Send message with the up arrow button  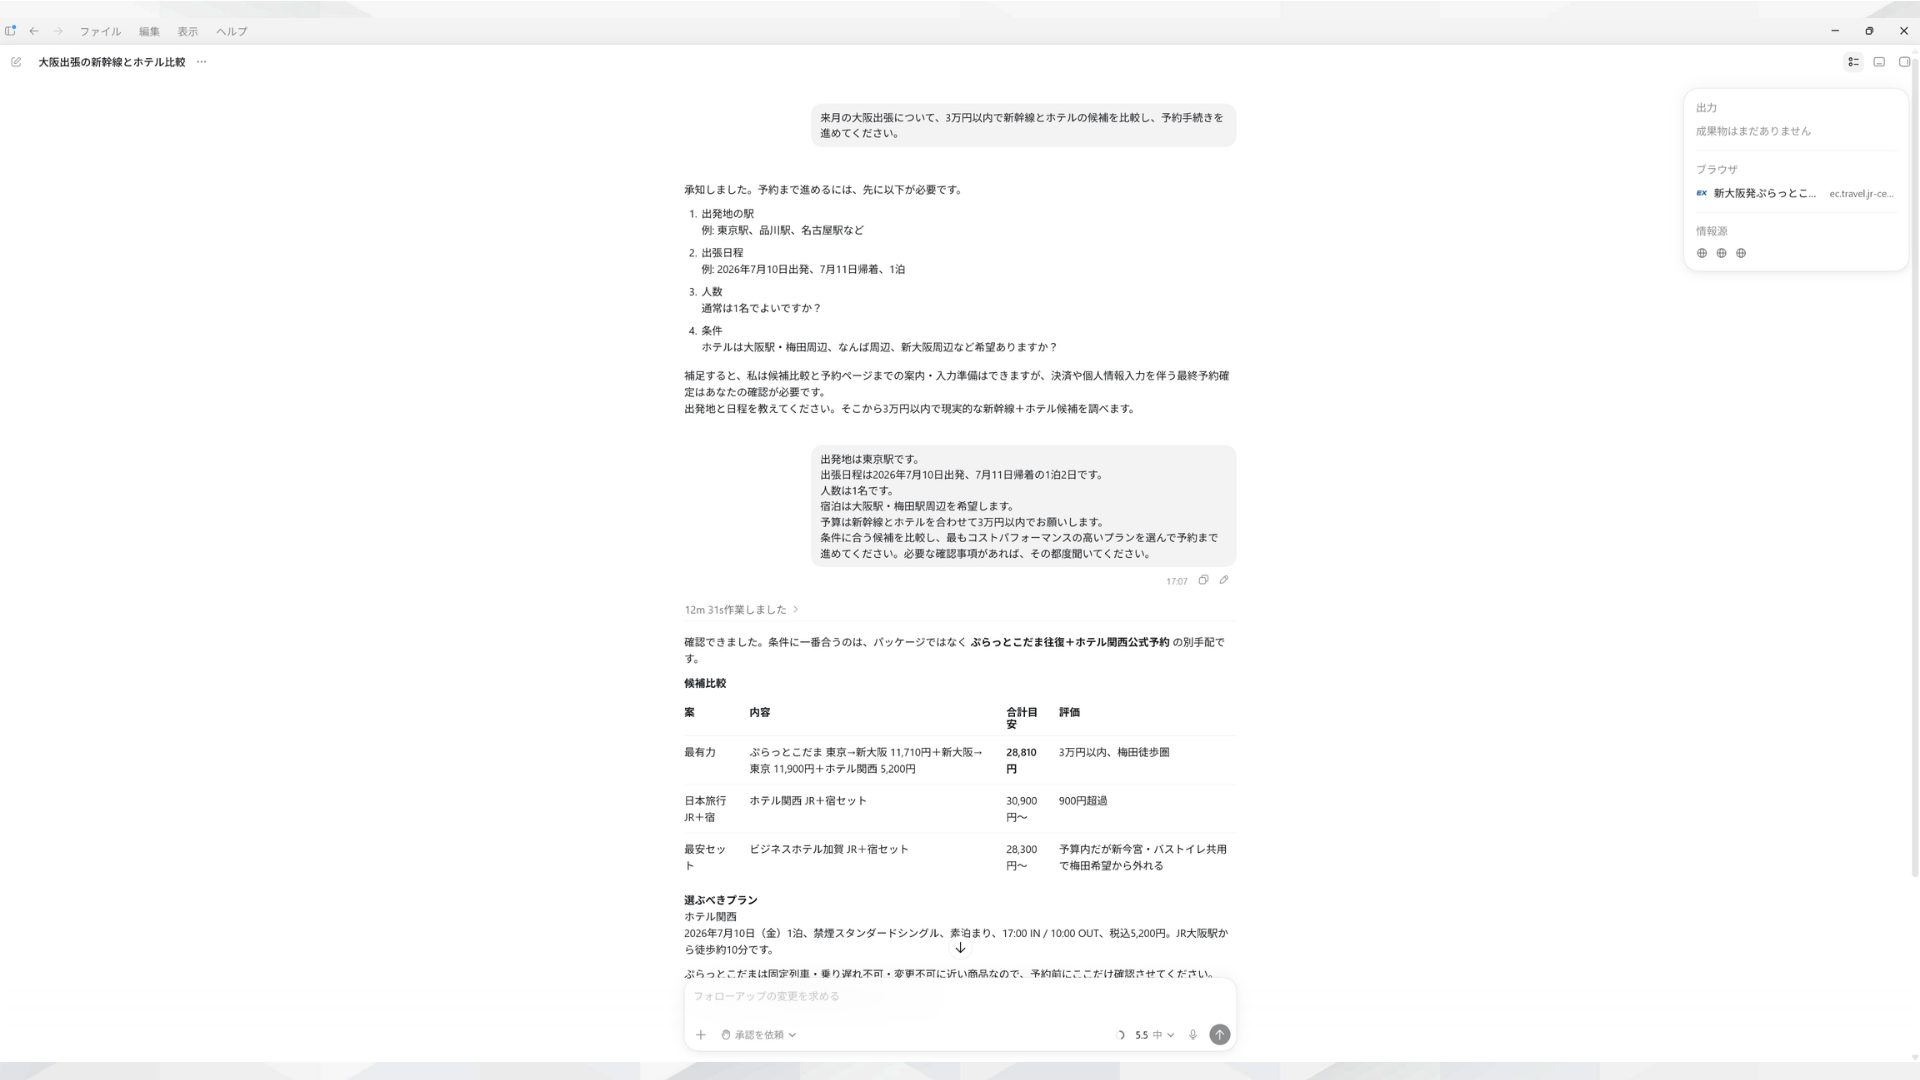[1219, 1035]
